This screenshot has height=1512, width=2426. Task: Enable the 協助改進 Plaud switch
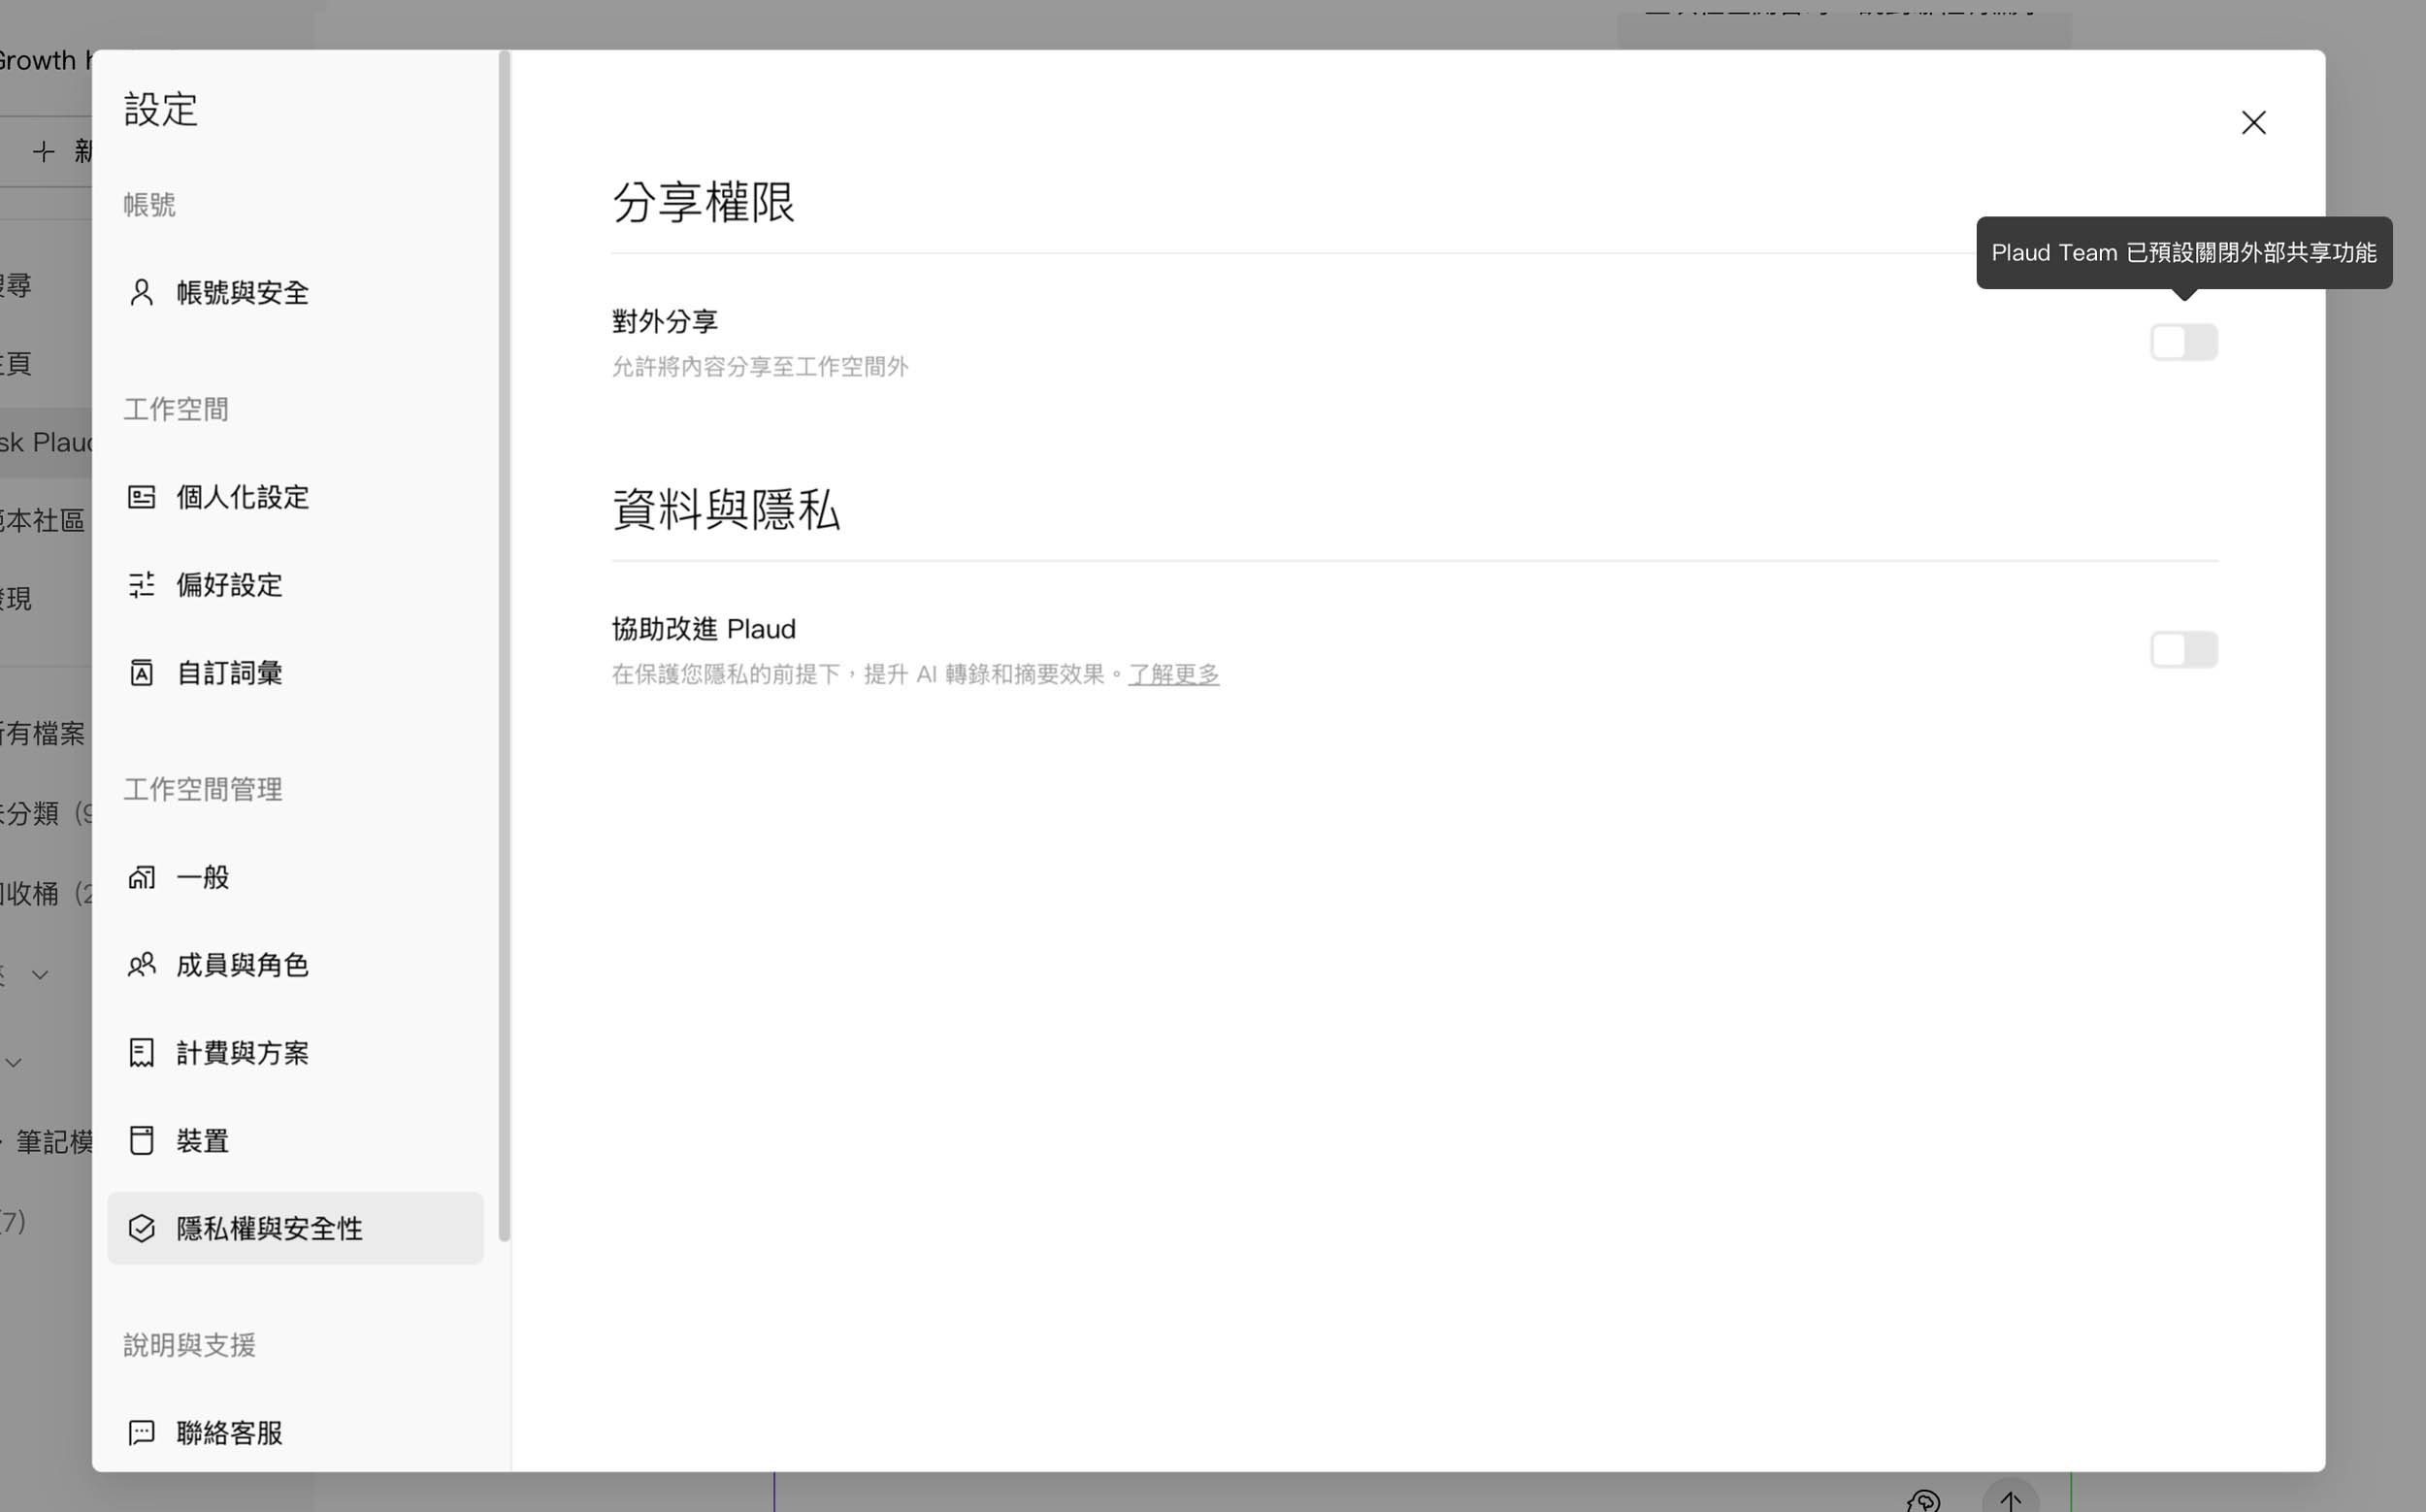[x=2184, y=650]
